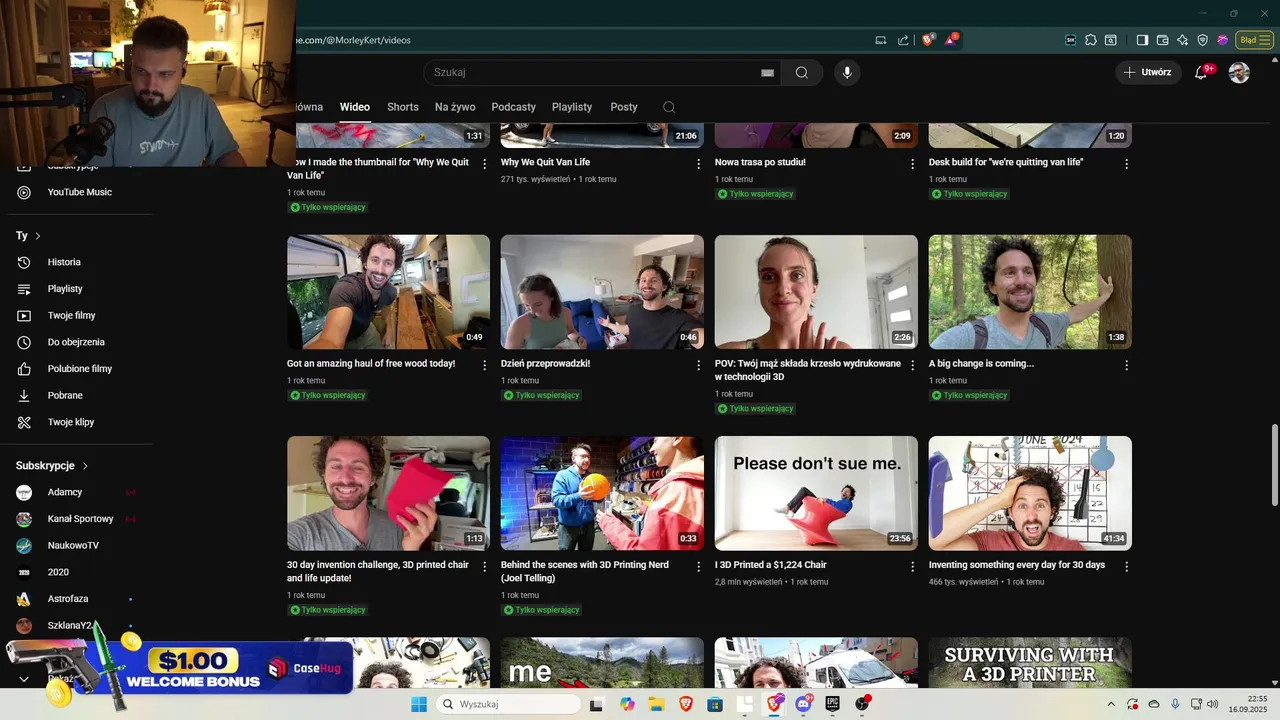Open options for Got an amazing haul video
Screen dimensions: 1280x720
tap(485, 365)
